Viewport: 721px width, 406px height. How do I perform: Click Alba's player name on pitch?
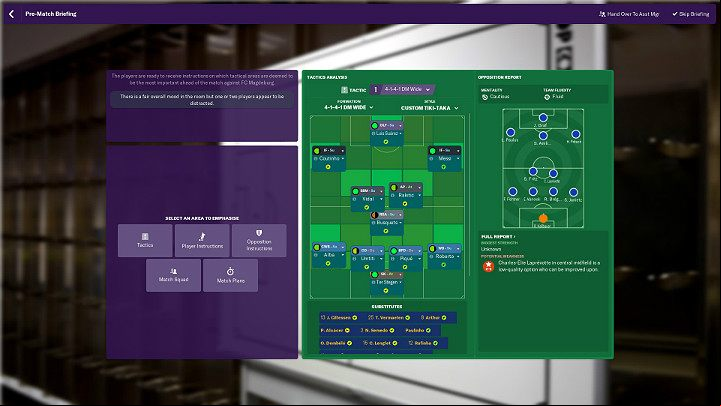click(329, 255)
